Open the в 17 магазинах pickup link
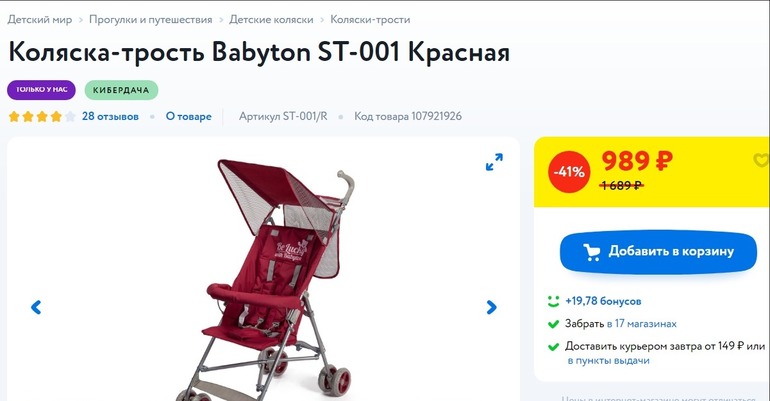 [x=641, y=323]
